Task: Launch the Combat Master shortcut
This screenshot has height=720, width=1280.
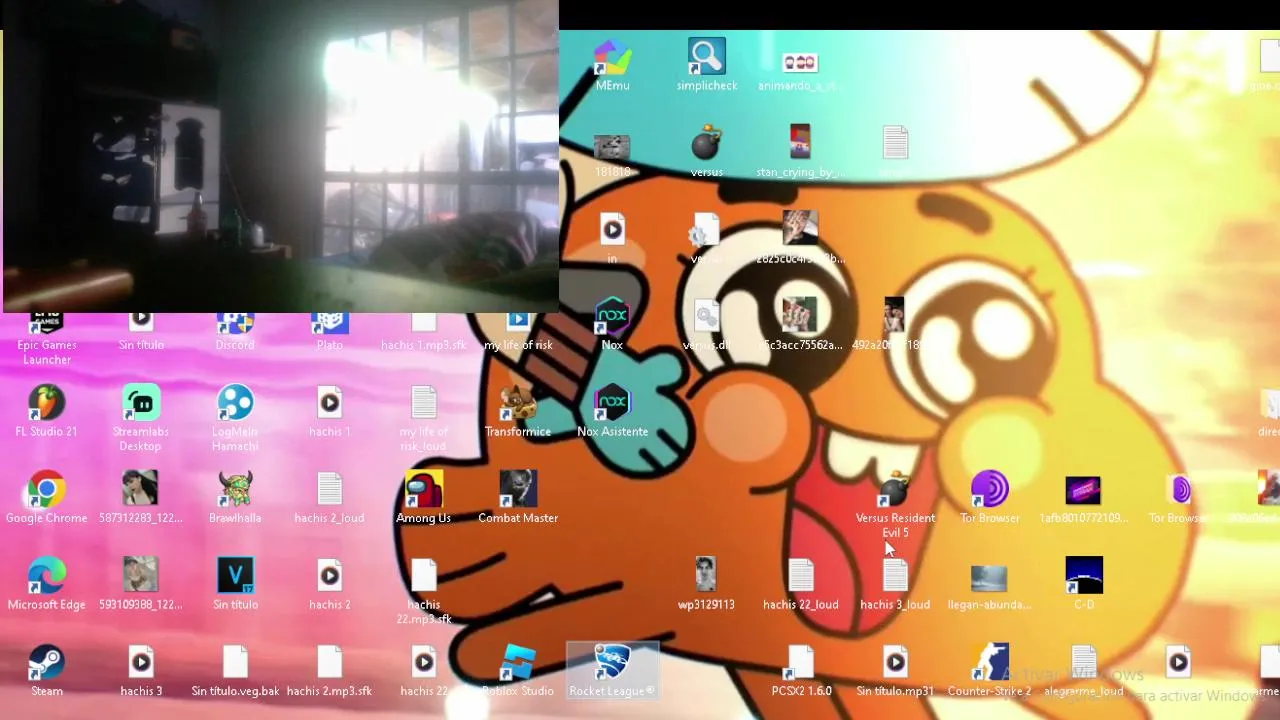Action: pyautogui.click(x=518, y=498)
